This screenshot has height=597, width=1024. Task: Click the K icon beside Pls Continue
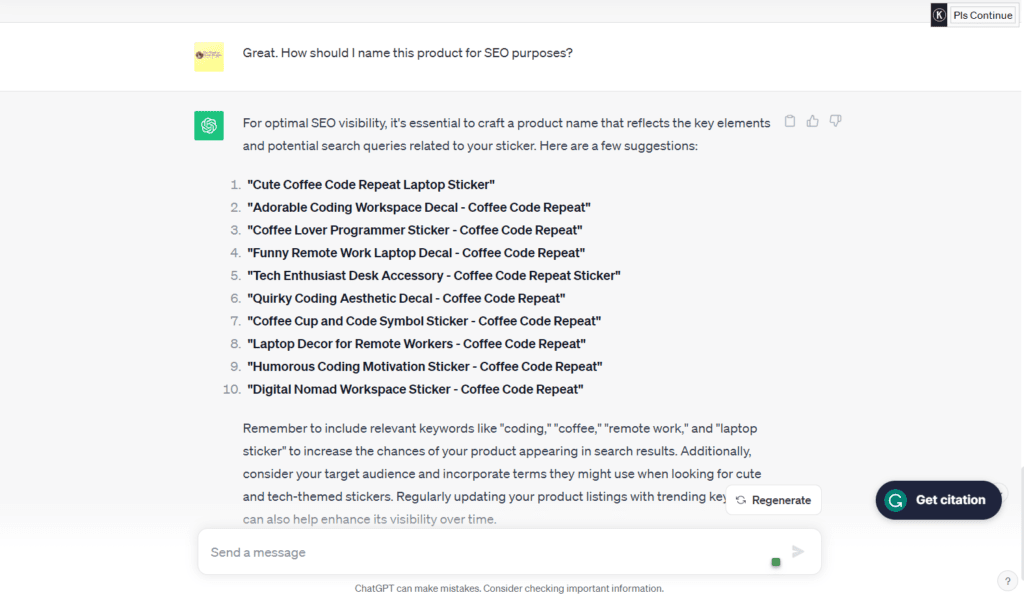pyautogui.click(x=939, y=15)
